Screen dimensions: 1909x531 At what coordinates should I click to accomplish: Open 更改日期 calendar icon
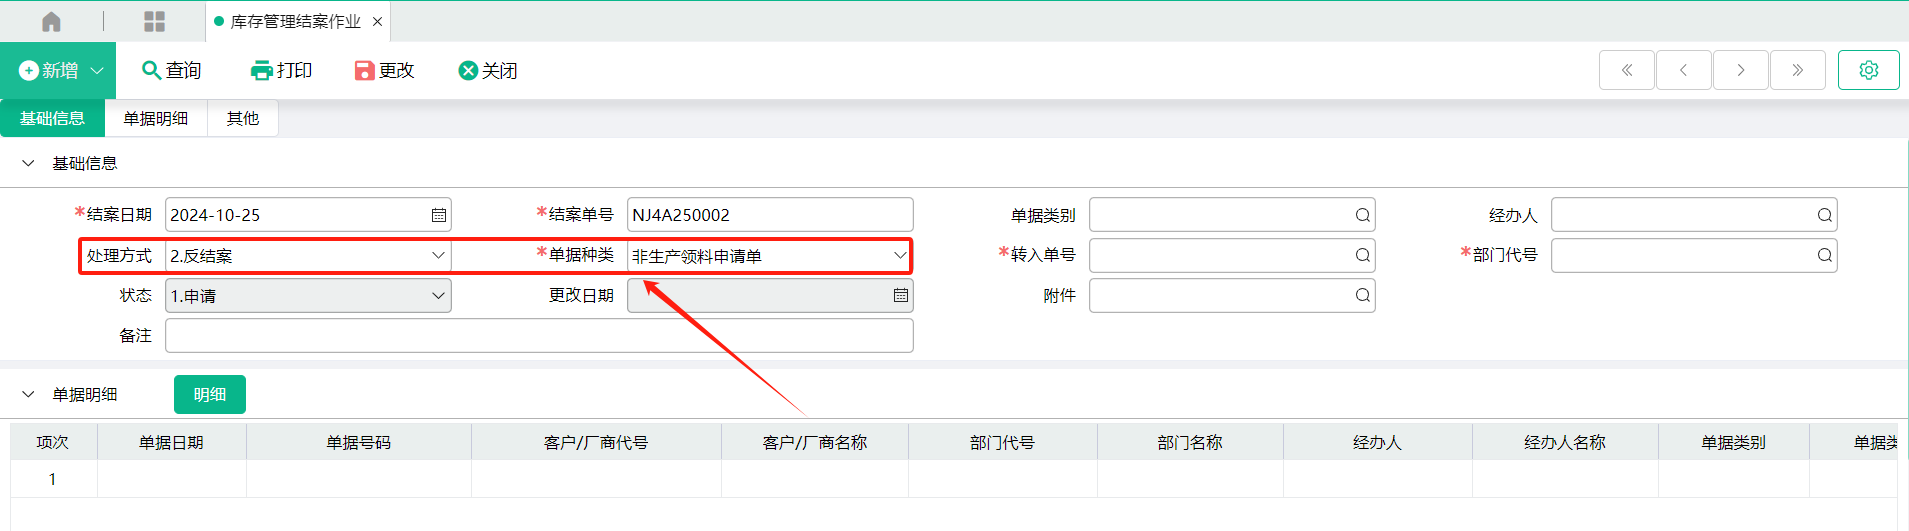point(900,296)
